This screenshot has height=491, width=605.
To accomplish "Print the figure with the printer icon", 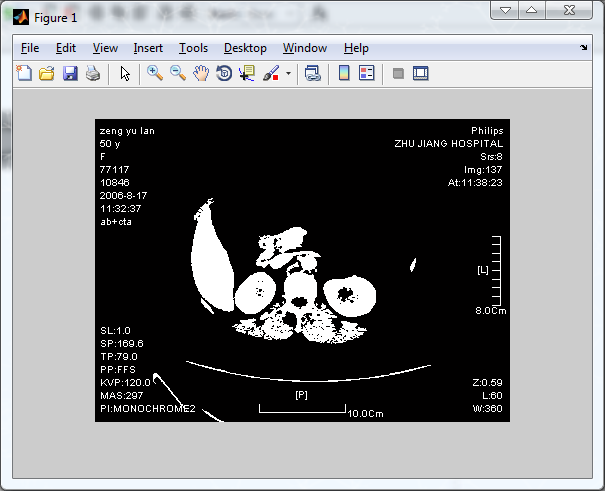I will click(x=93, y=73).
